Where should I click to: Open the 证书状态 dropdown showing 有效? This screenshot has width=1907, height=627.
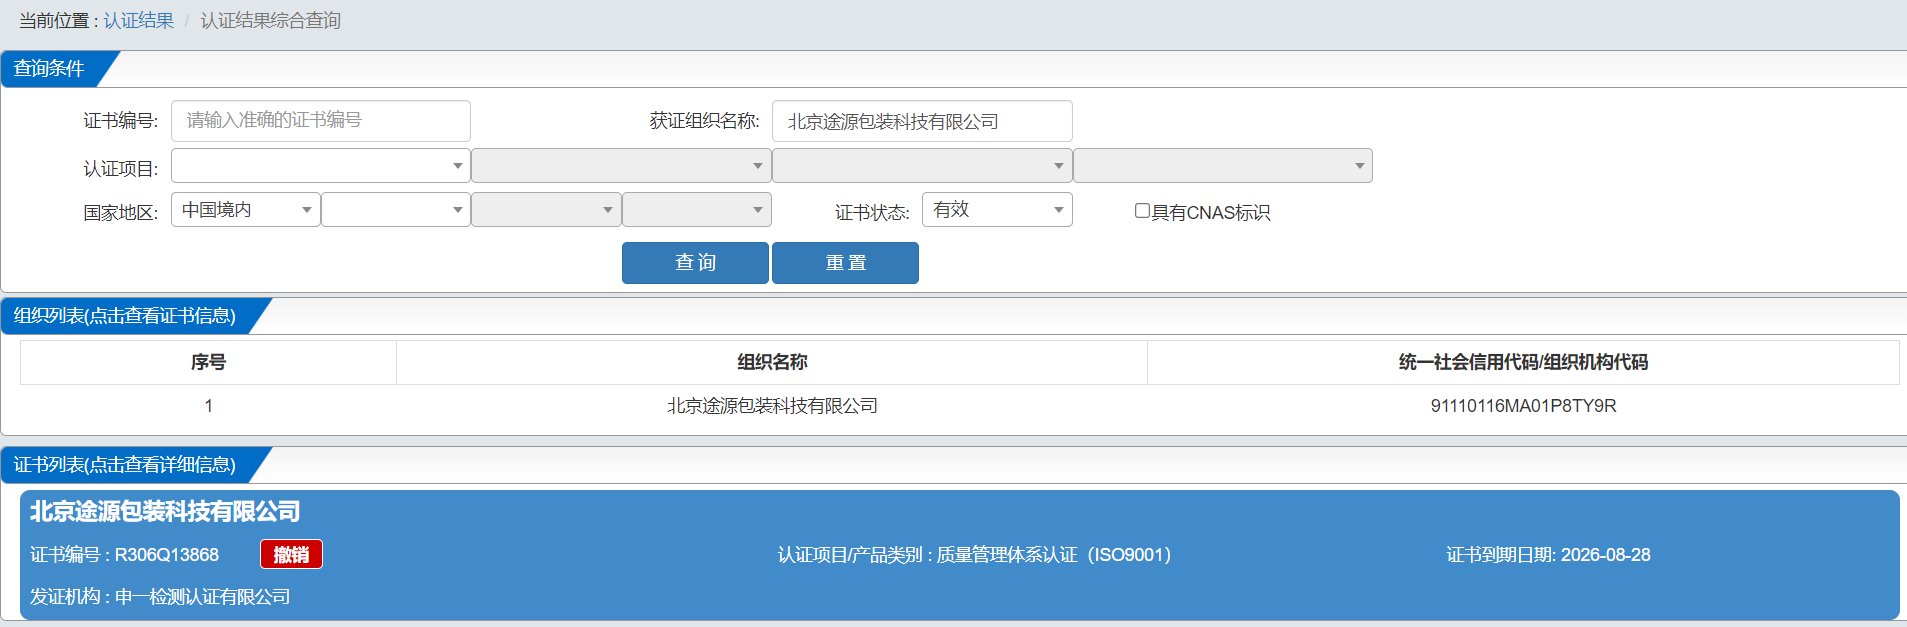pyautogui.click(x=997, y=210)
